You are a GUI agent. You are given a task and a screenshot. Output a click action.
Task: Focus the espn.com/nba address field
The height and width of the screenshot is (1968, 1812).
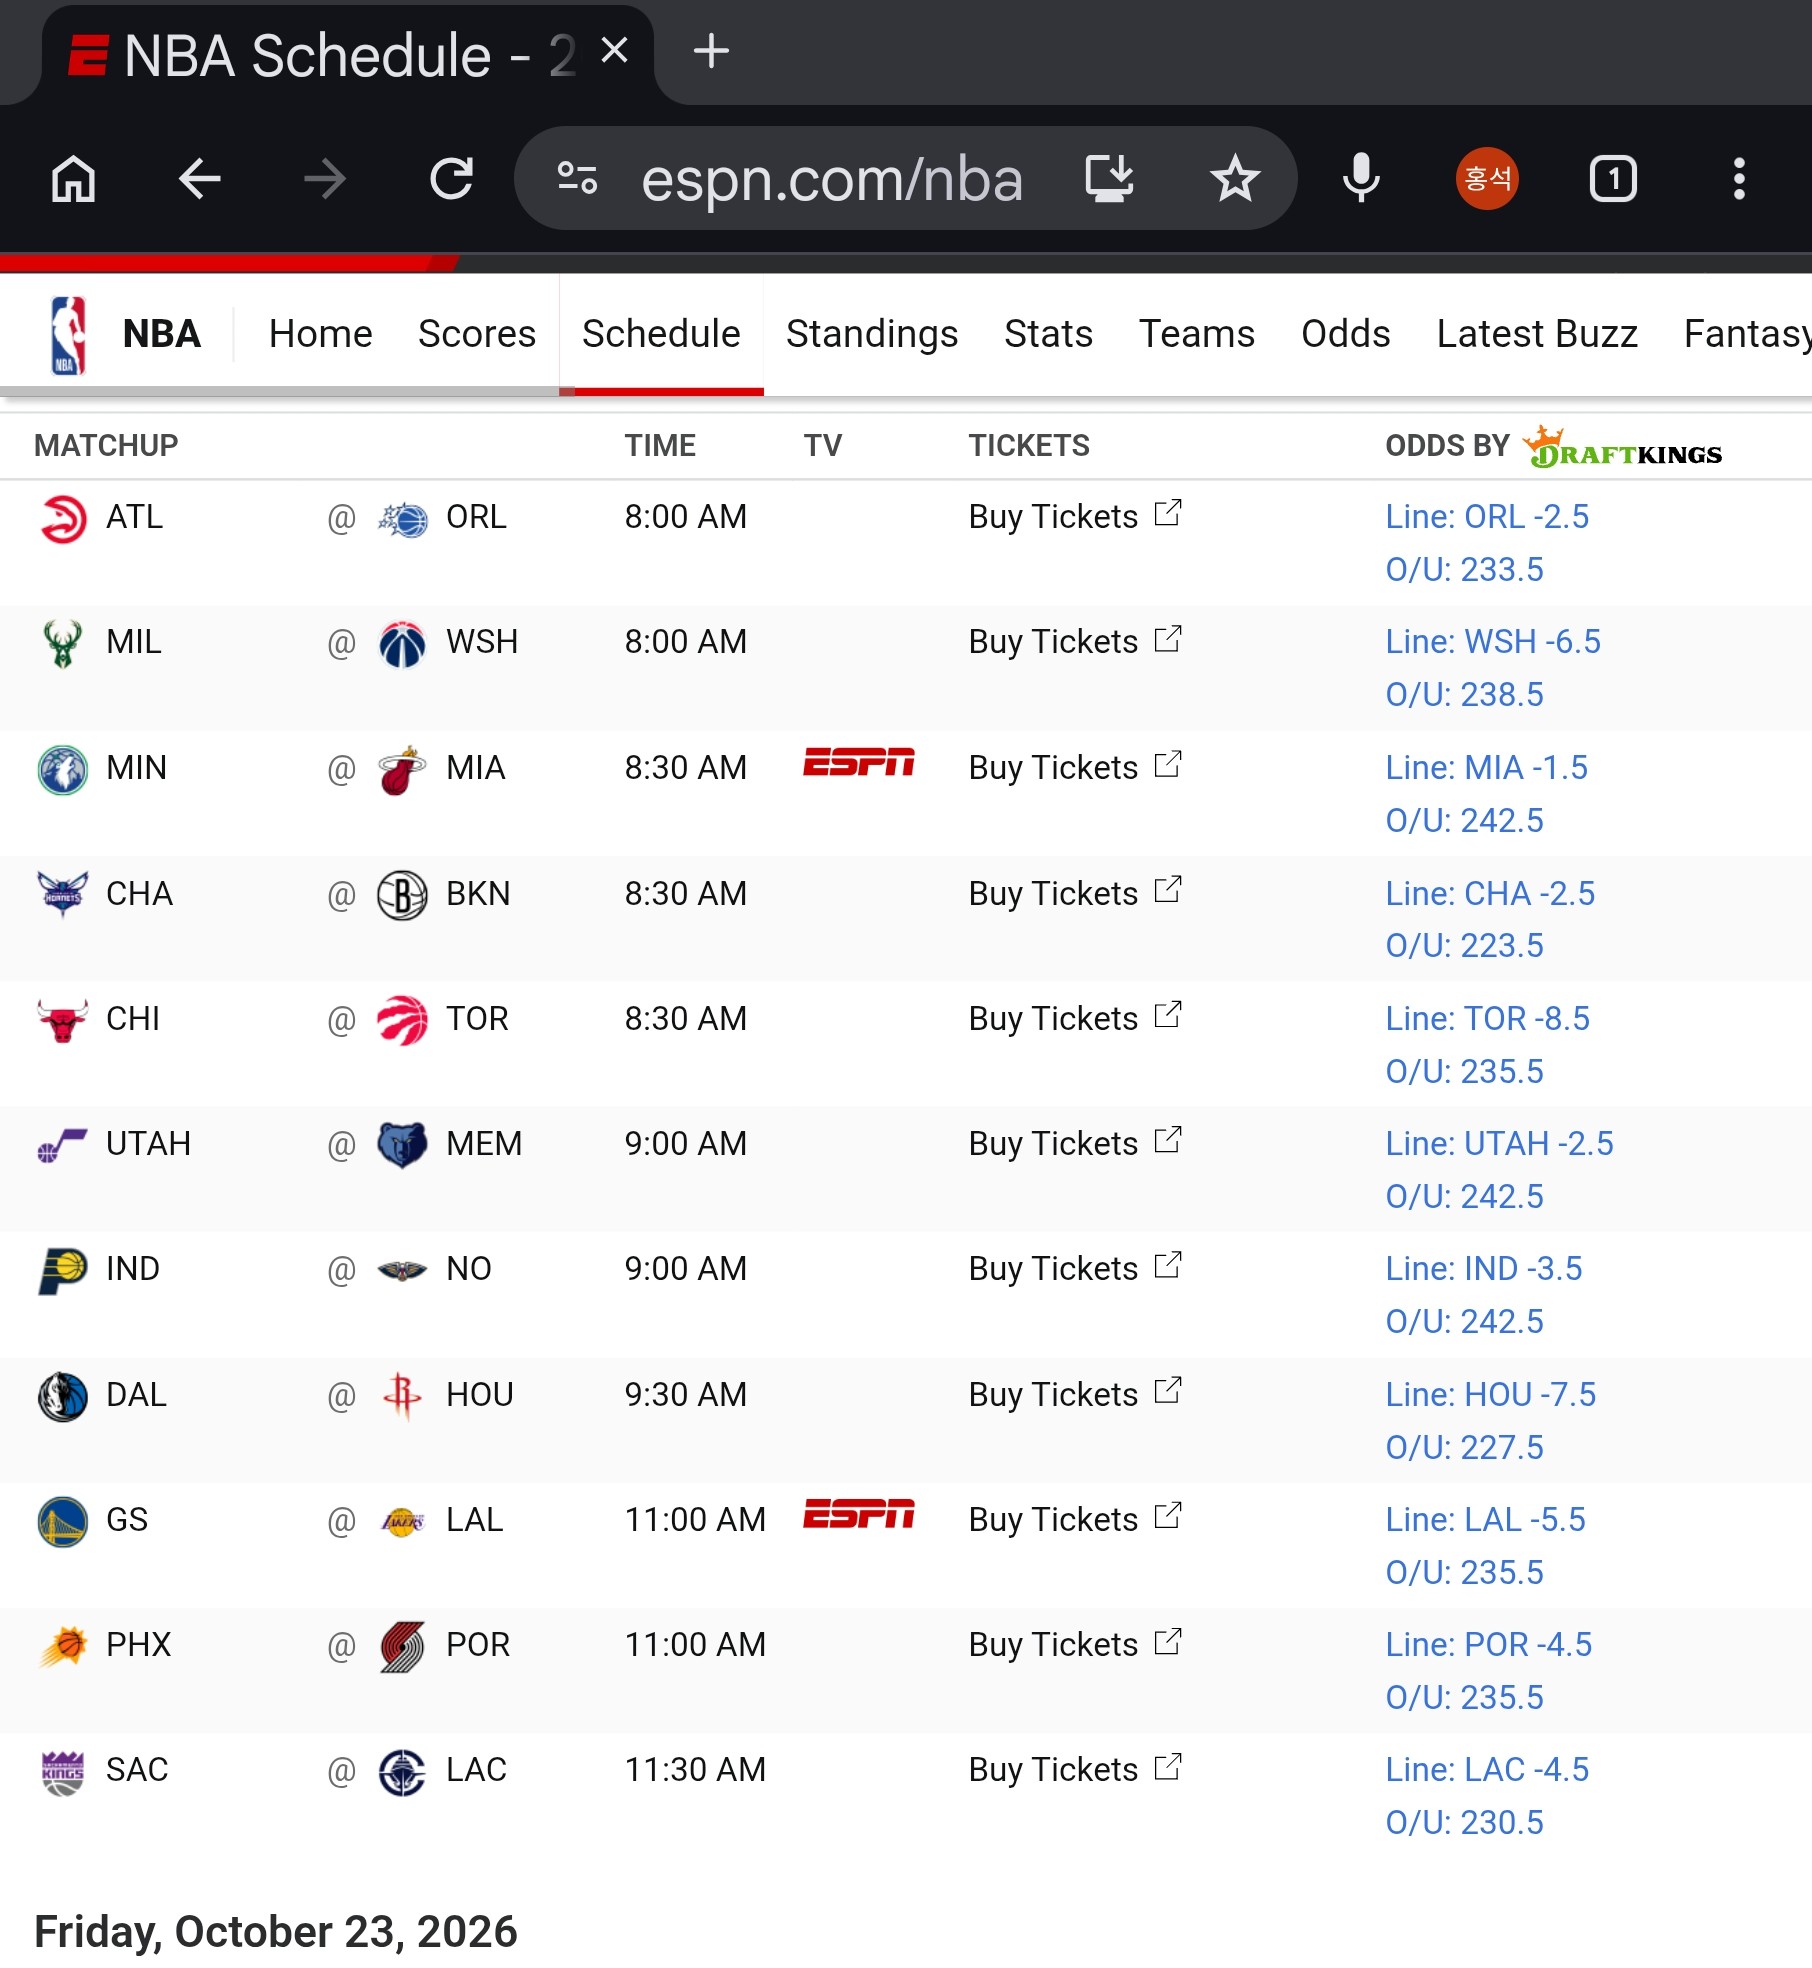832,180
